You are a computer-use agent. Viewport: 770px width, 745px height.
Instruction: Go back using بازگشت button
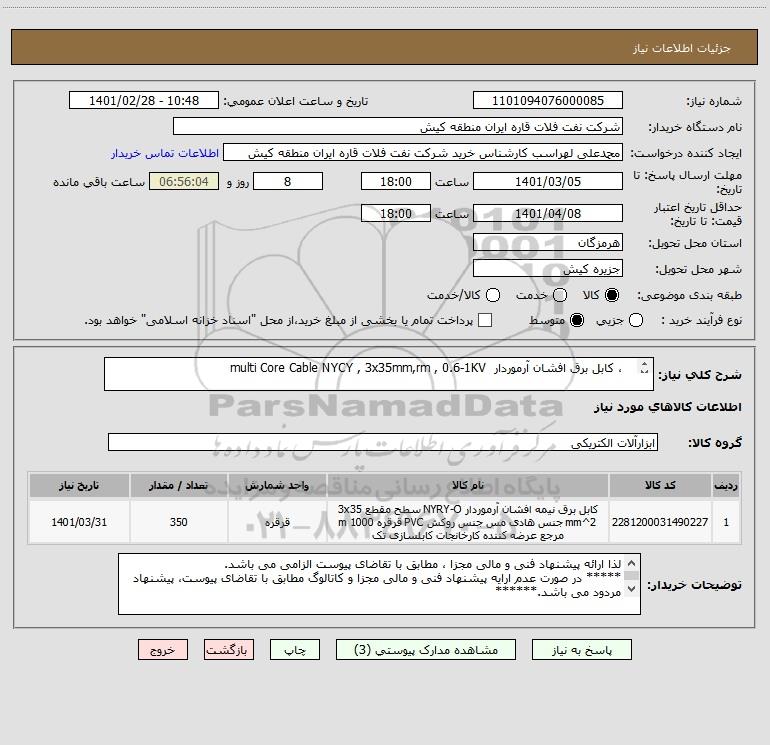(229, 650)
